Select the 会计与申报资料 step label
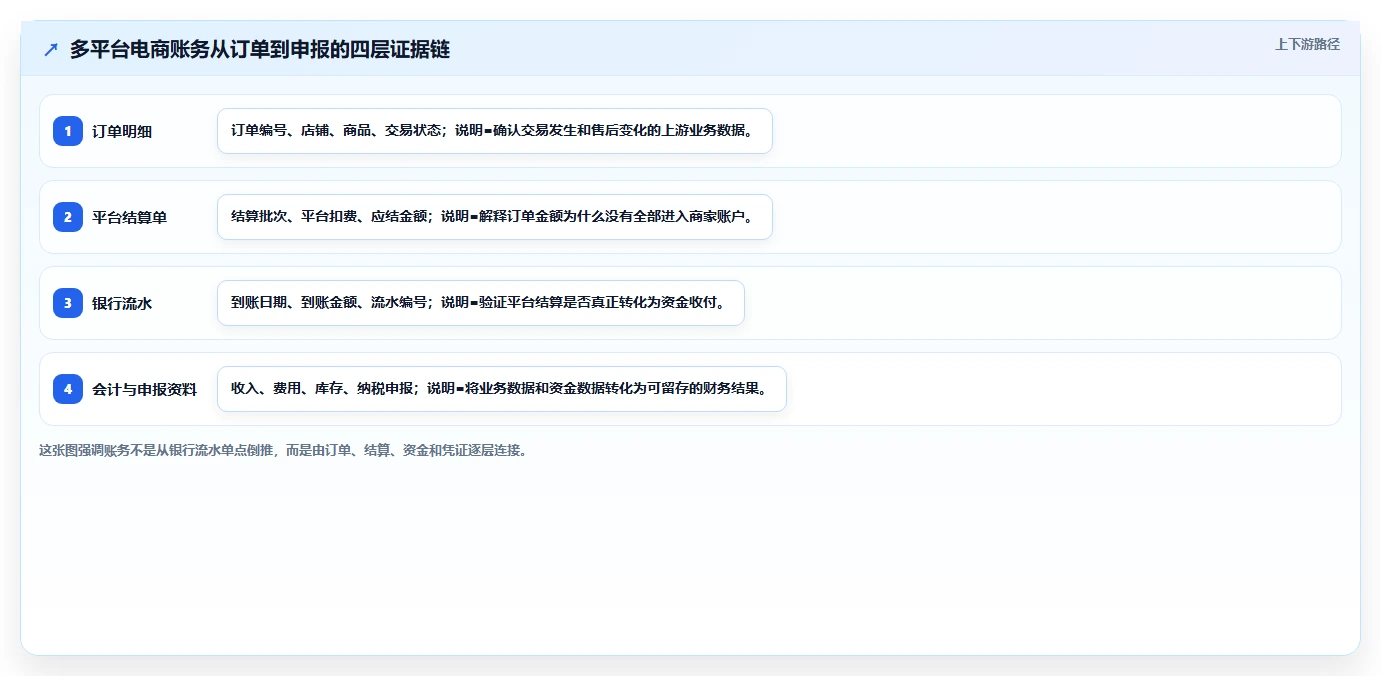 coord(144,389)
